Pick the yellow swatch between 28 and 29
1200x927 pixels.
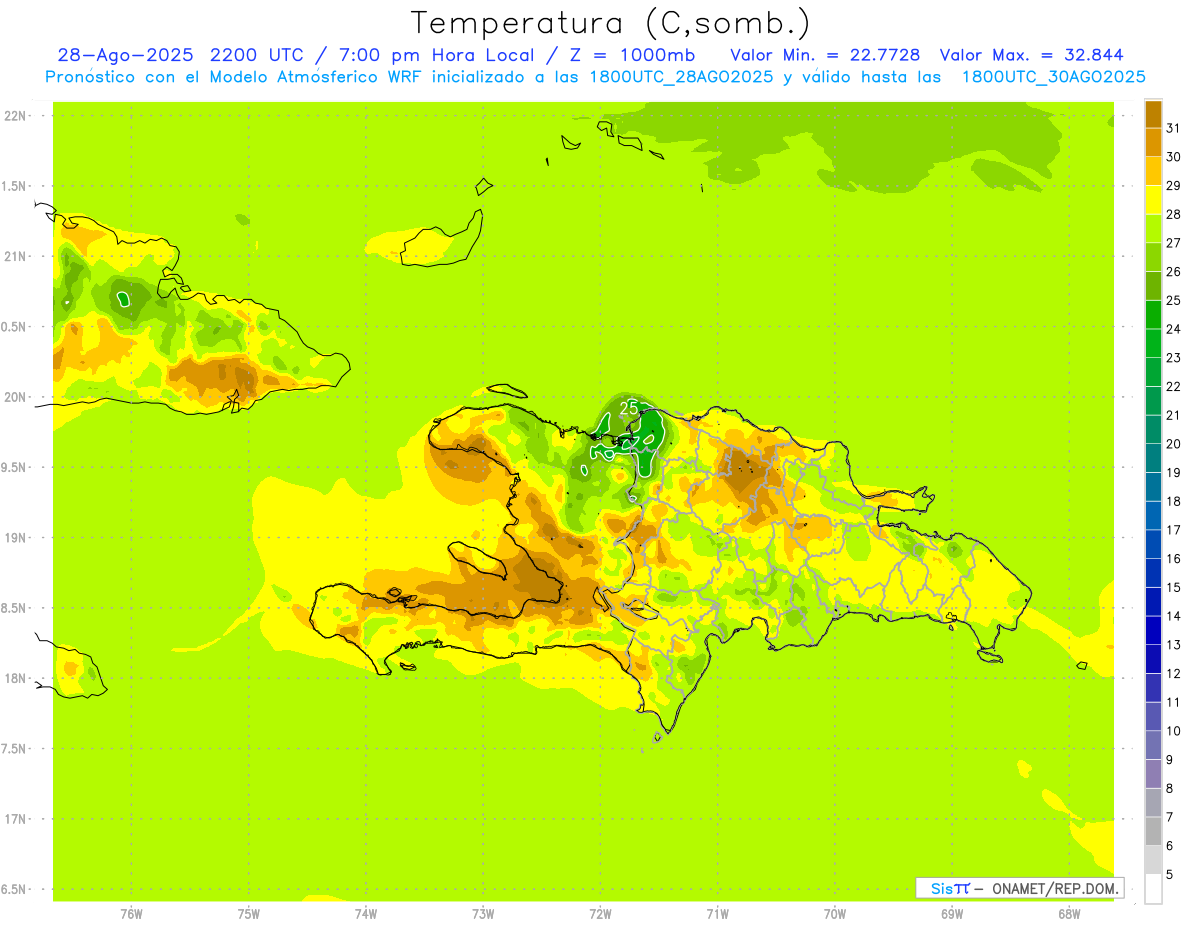1153,200
